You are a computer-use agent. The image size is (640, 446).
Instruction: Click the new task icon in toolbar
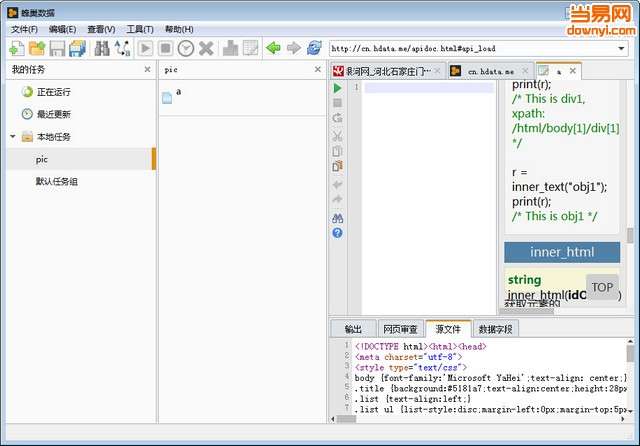pyautogui.click(x=16, y=48)
